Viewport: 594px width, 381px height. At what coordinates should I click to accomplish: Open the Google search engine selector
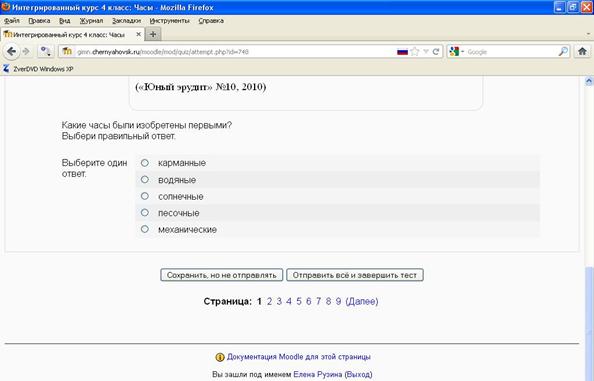coord(456,52)
